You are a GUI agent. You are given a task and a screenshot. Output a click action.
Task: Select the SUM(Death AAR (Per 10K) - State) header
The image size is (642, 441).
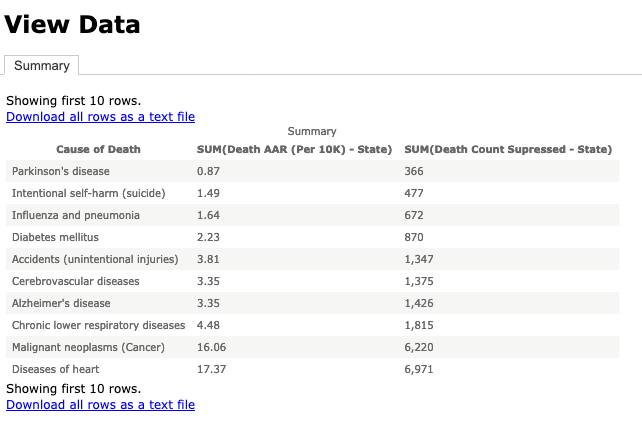point(294,149)
